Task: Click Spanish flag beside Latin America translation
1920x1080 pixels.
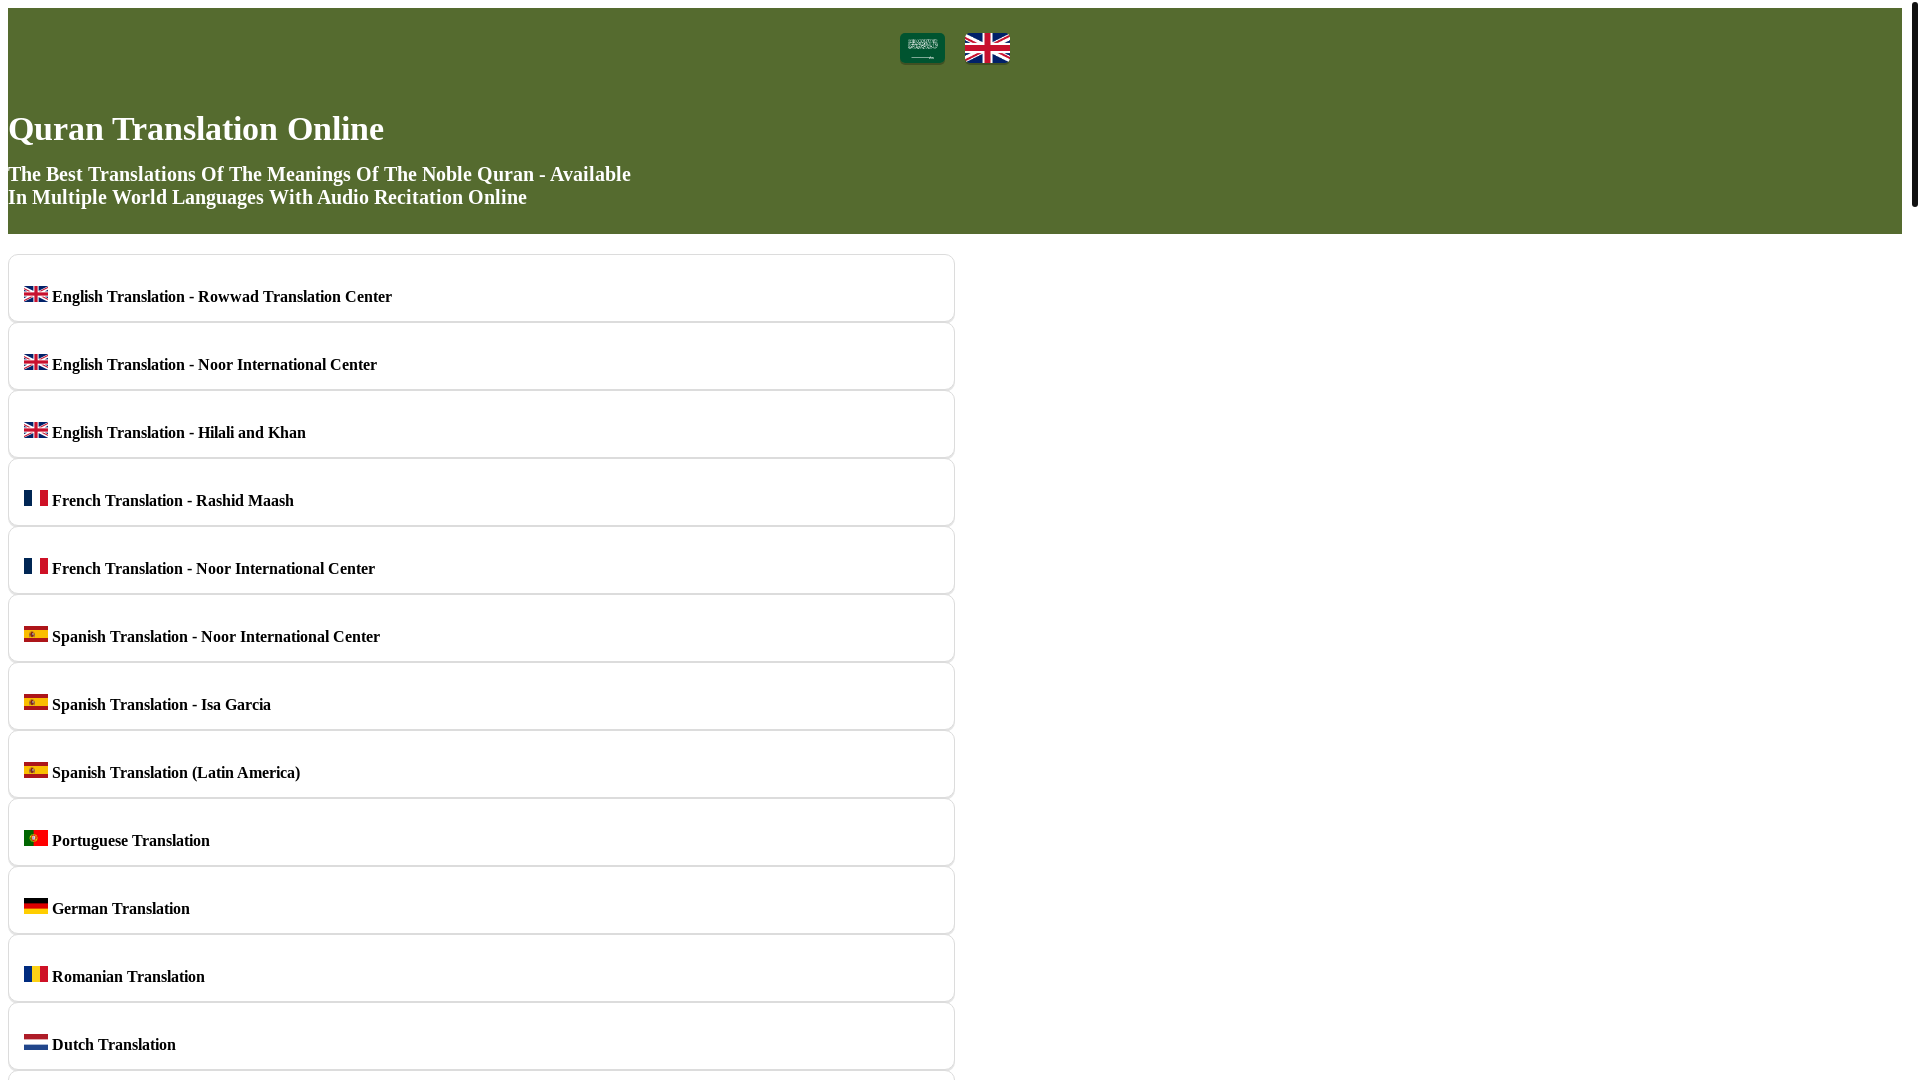Action: 36,770
